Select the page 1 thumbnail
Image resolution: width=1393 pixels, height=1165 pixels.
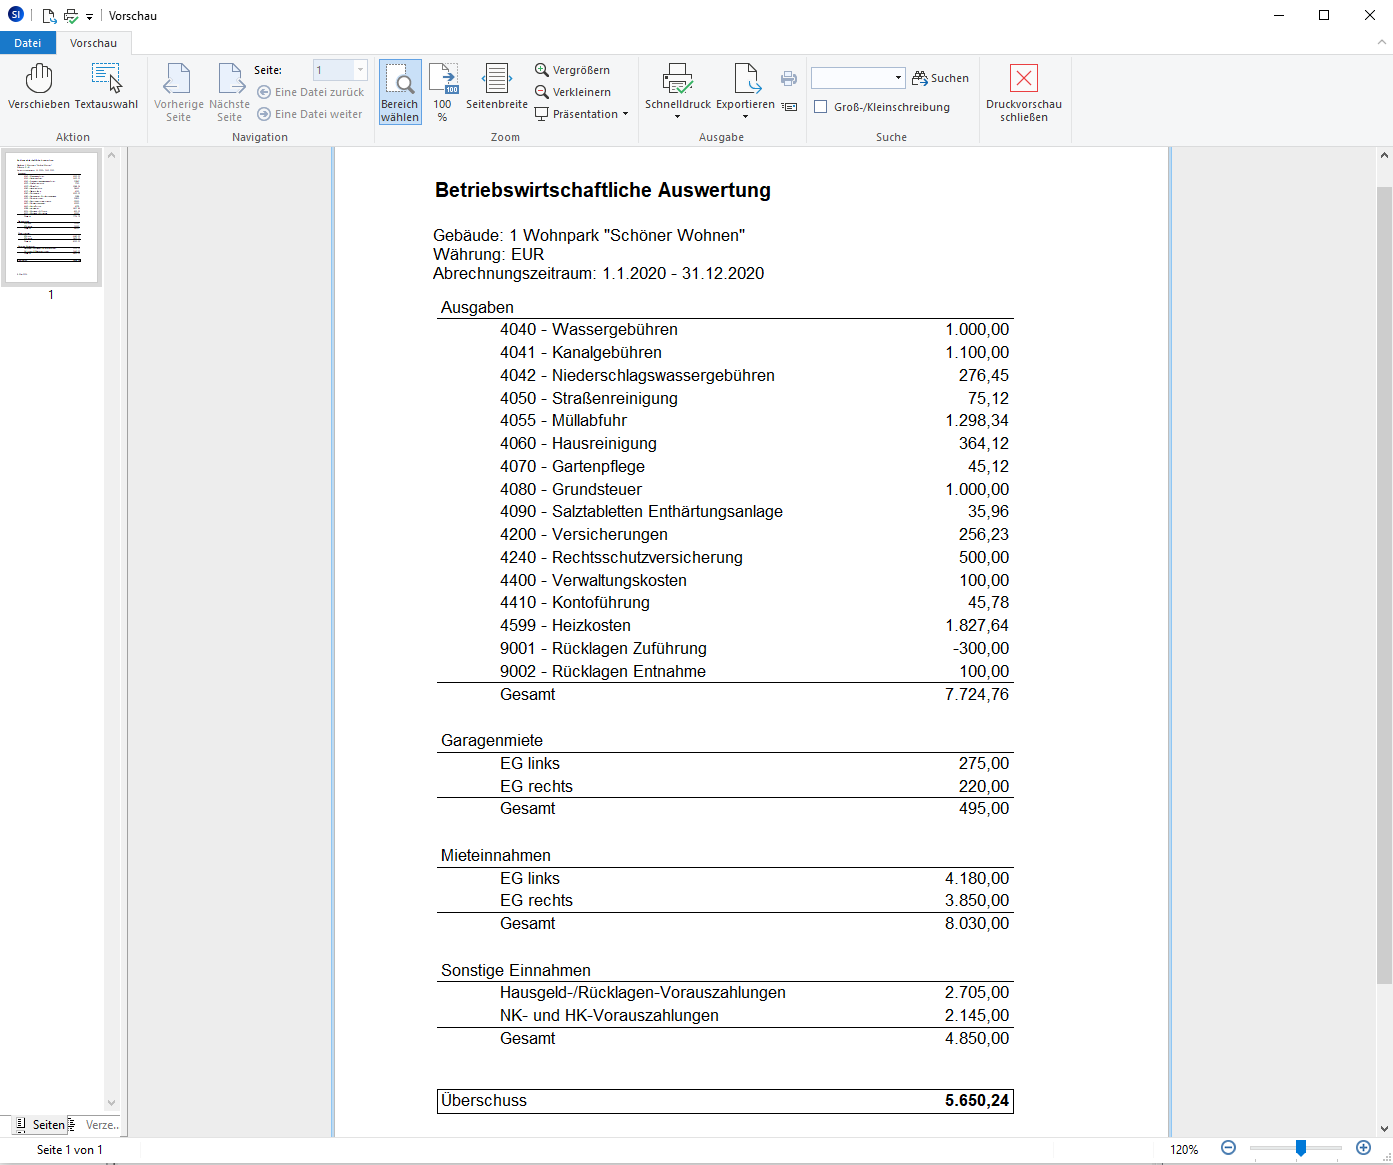tap(52, 218)
